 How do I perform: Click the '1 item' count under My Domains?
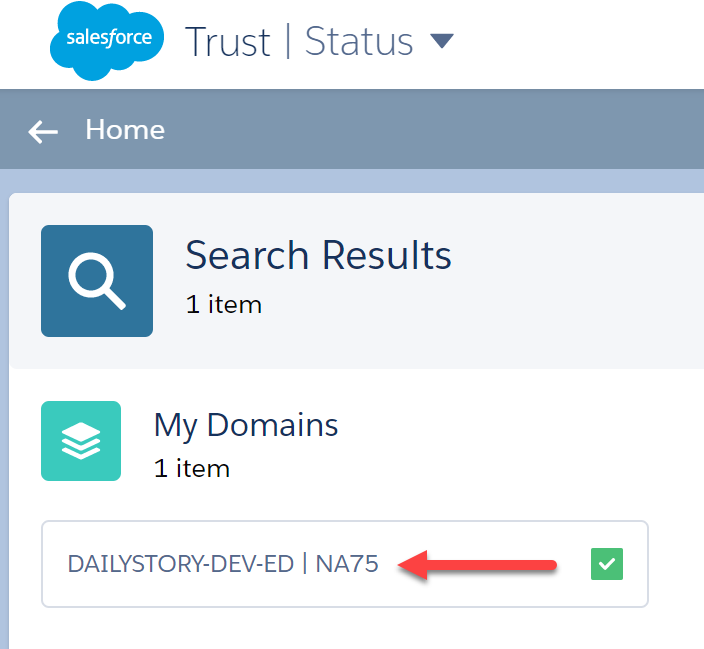(x=192, y=469)
